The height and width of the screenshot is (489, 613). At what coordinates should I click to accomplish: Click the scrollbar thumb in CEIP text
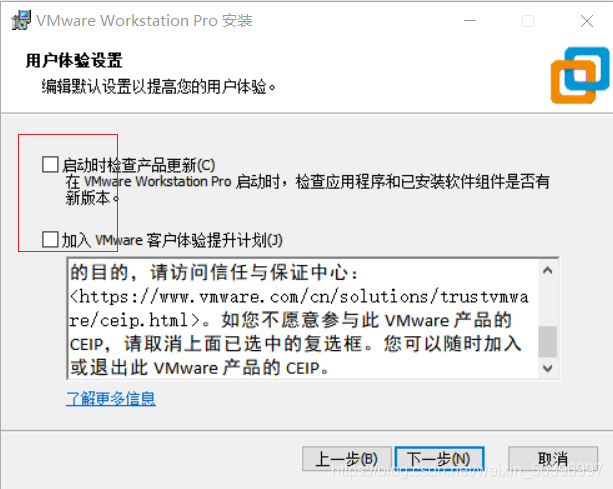(x=548, y=342)
